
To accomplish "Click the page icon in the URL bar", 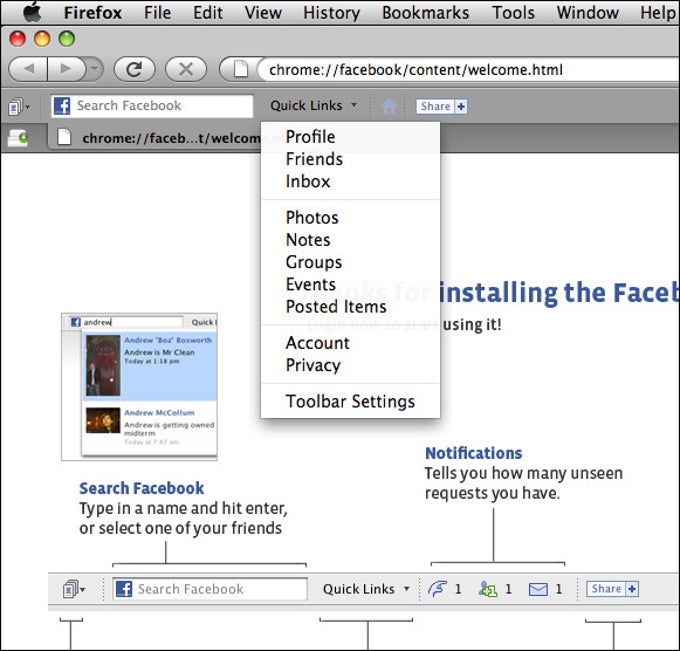I will (x=240, y=69).
